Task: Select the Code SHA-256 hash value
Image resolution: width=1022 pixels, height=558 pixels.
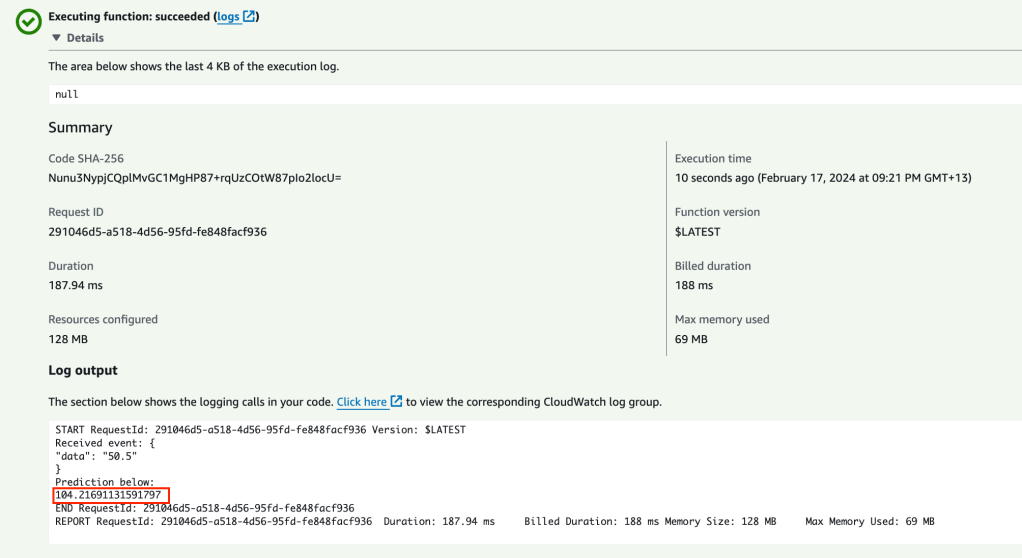Action: tap(195, 178)
